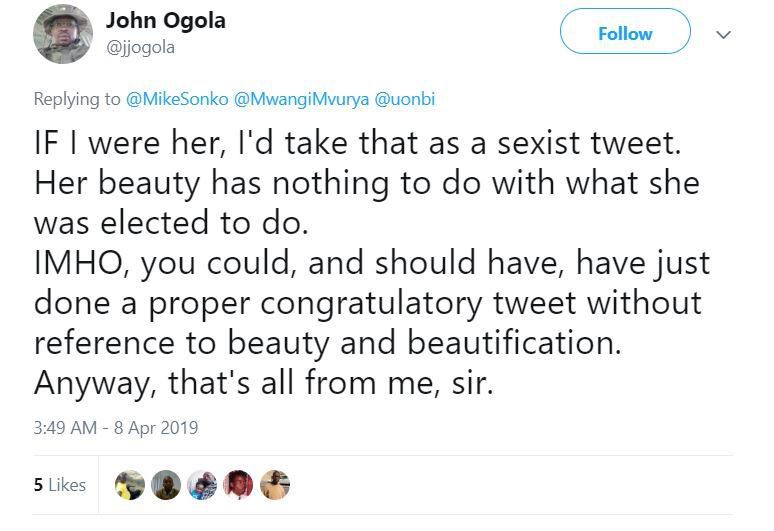Viewport: 774px width, 531px height.
Task: Open the fourth liker's avatar
Action: tap(238, 485)
